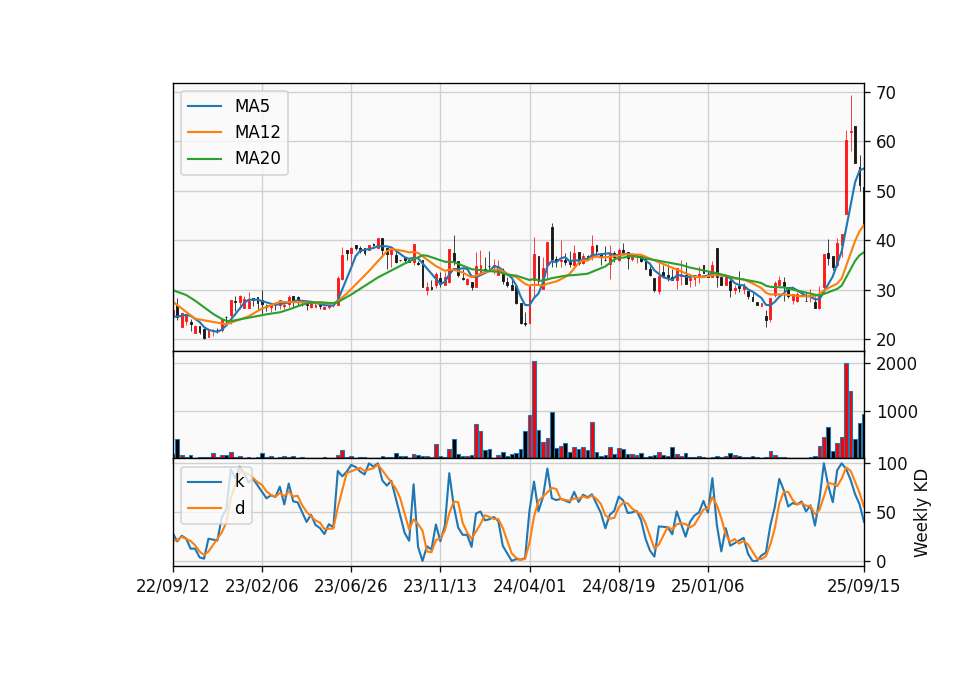Click the MA12 legend label

[257, 132]
